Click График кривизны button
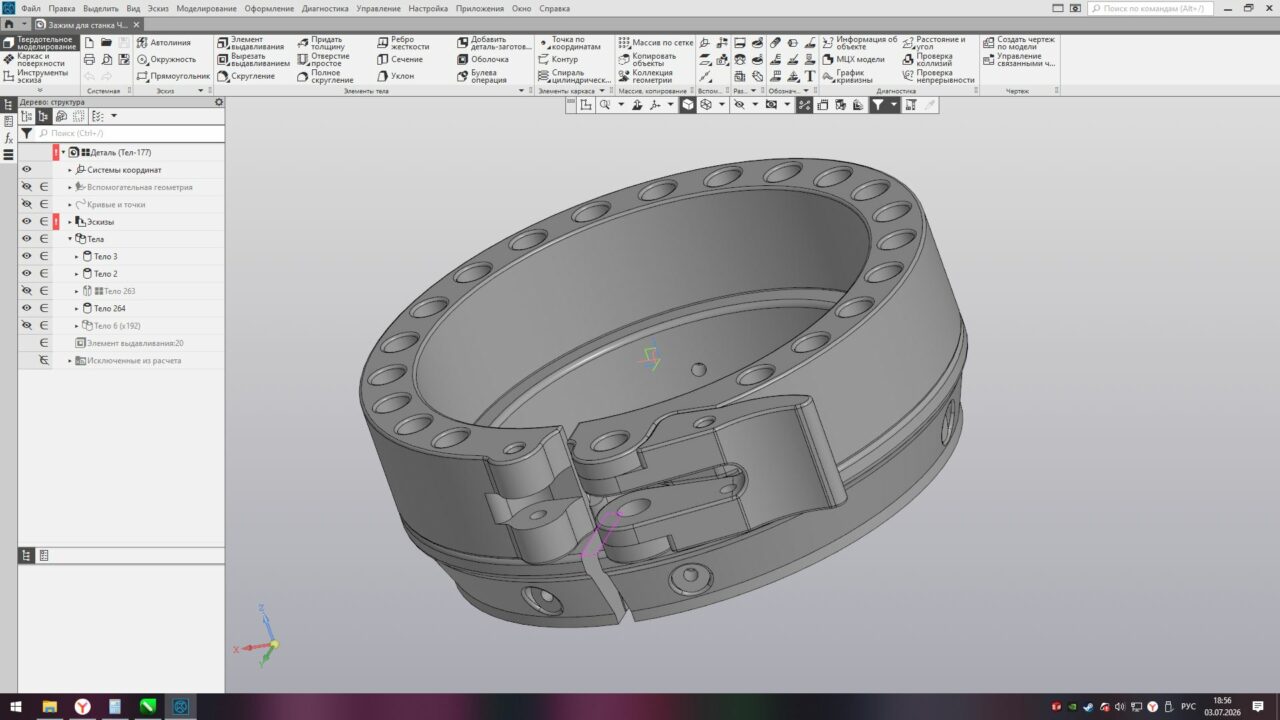Viewport: 1280px width, 720px height. click(x=847, y=76)
